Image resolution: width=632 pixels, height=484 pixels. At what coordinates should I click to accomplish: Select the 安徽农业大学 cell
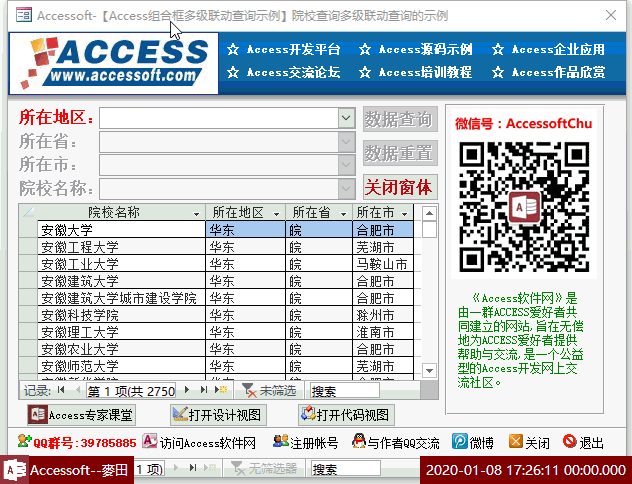click(121, 349)
